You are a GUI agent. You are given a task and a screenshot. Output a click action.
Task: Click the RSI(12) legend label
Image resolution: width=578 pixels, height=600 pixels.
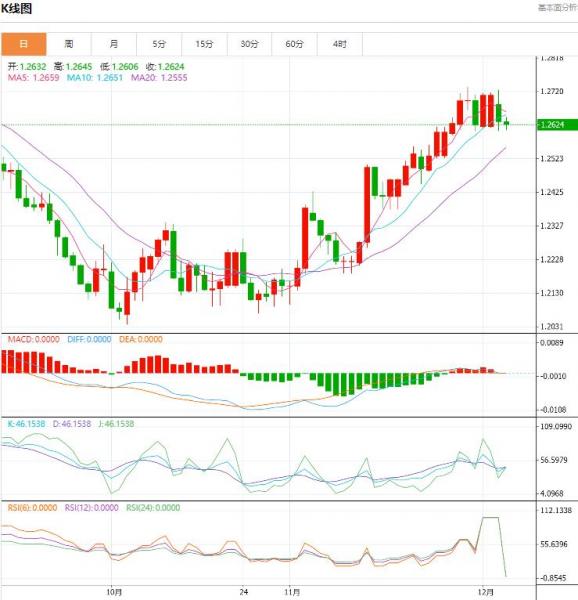click(x=91, y=508)
